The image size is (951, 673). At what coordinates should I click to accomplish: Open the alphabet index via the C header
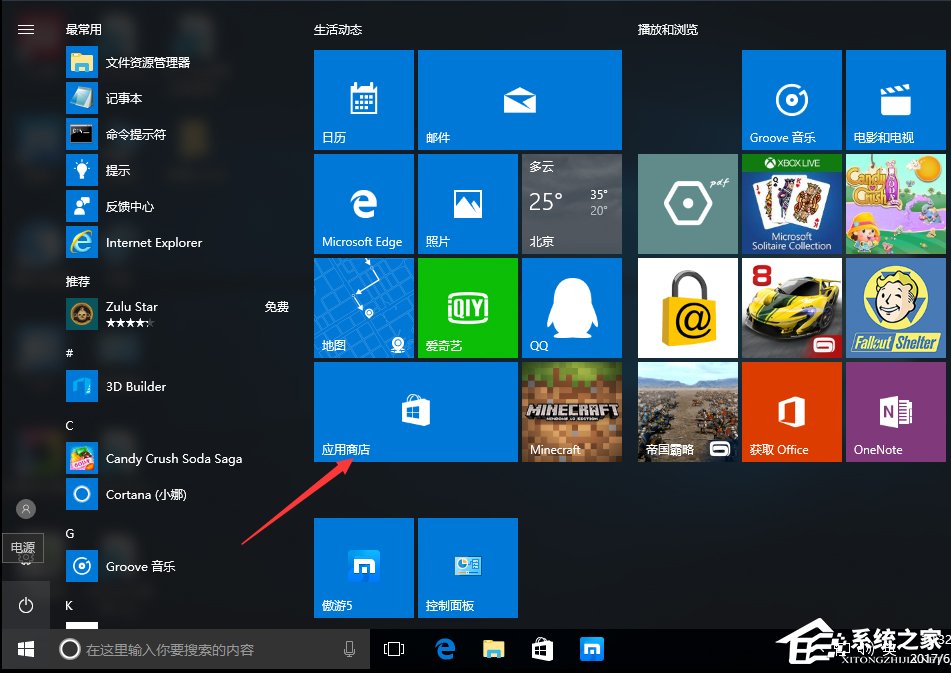coord(69,425)
